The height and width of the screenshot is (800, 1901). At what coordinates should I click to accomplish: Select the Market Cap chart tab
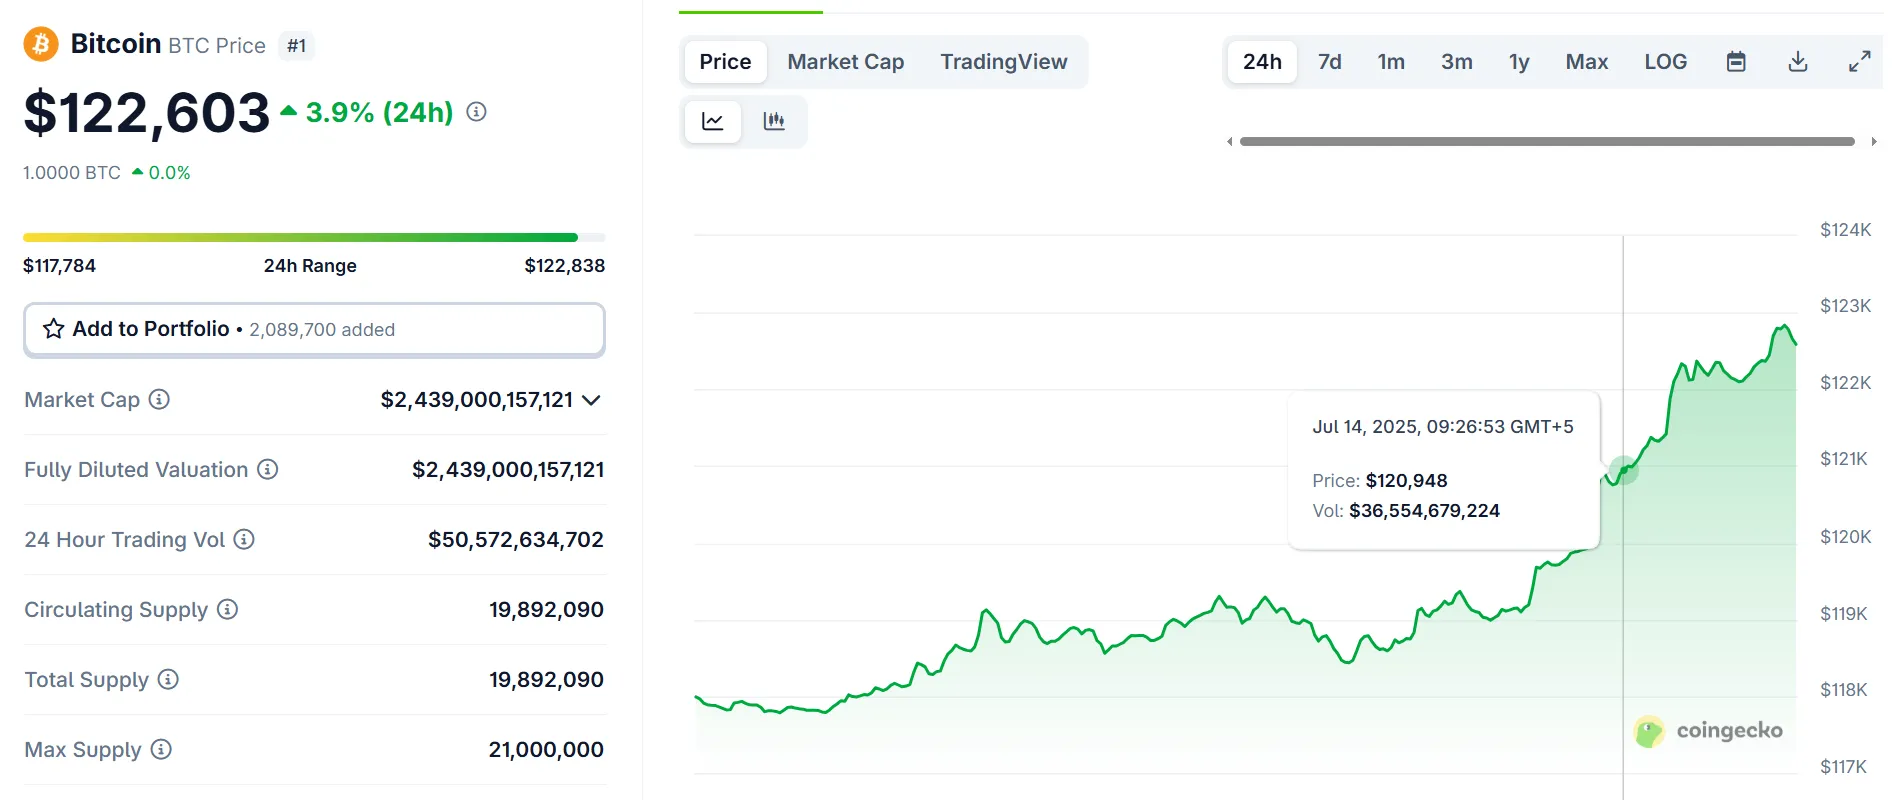846,62
